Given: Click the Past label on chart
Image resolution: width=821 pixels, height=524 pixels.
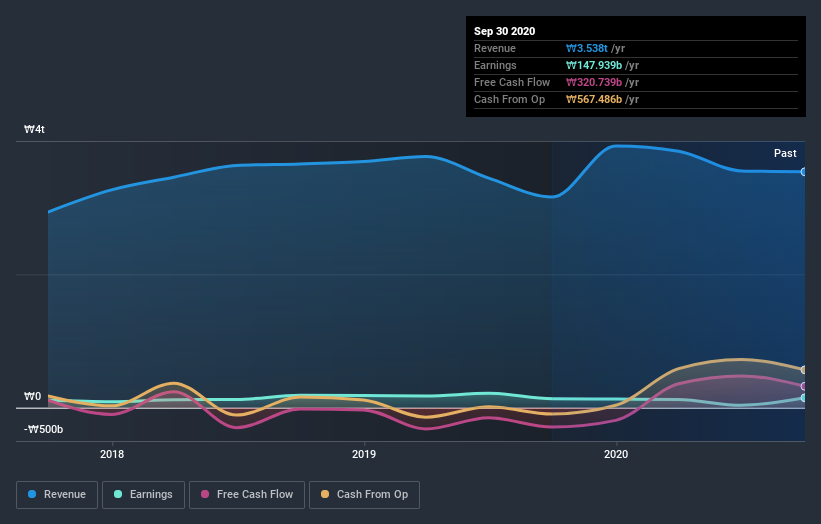Looking at the screenshot, I should point(785,153).
